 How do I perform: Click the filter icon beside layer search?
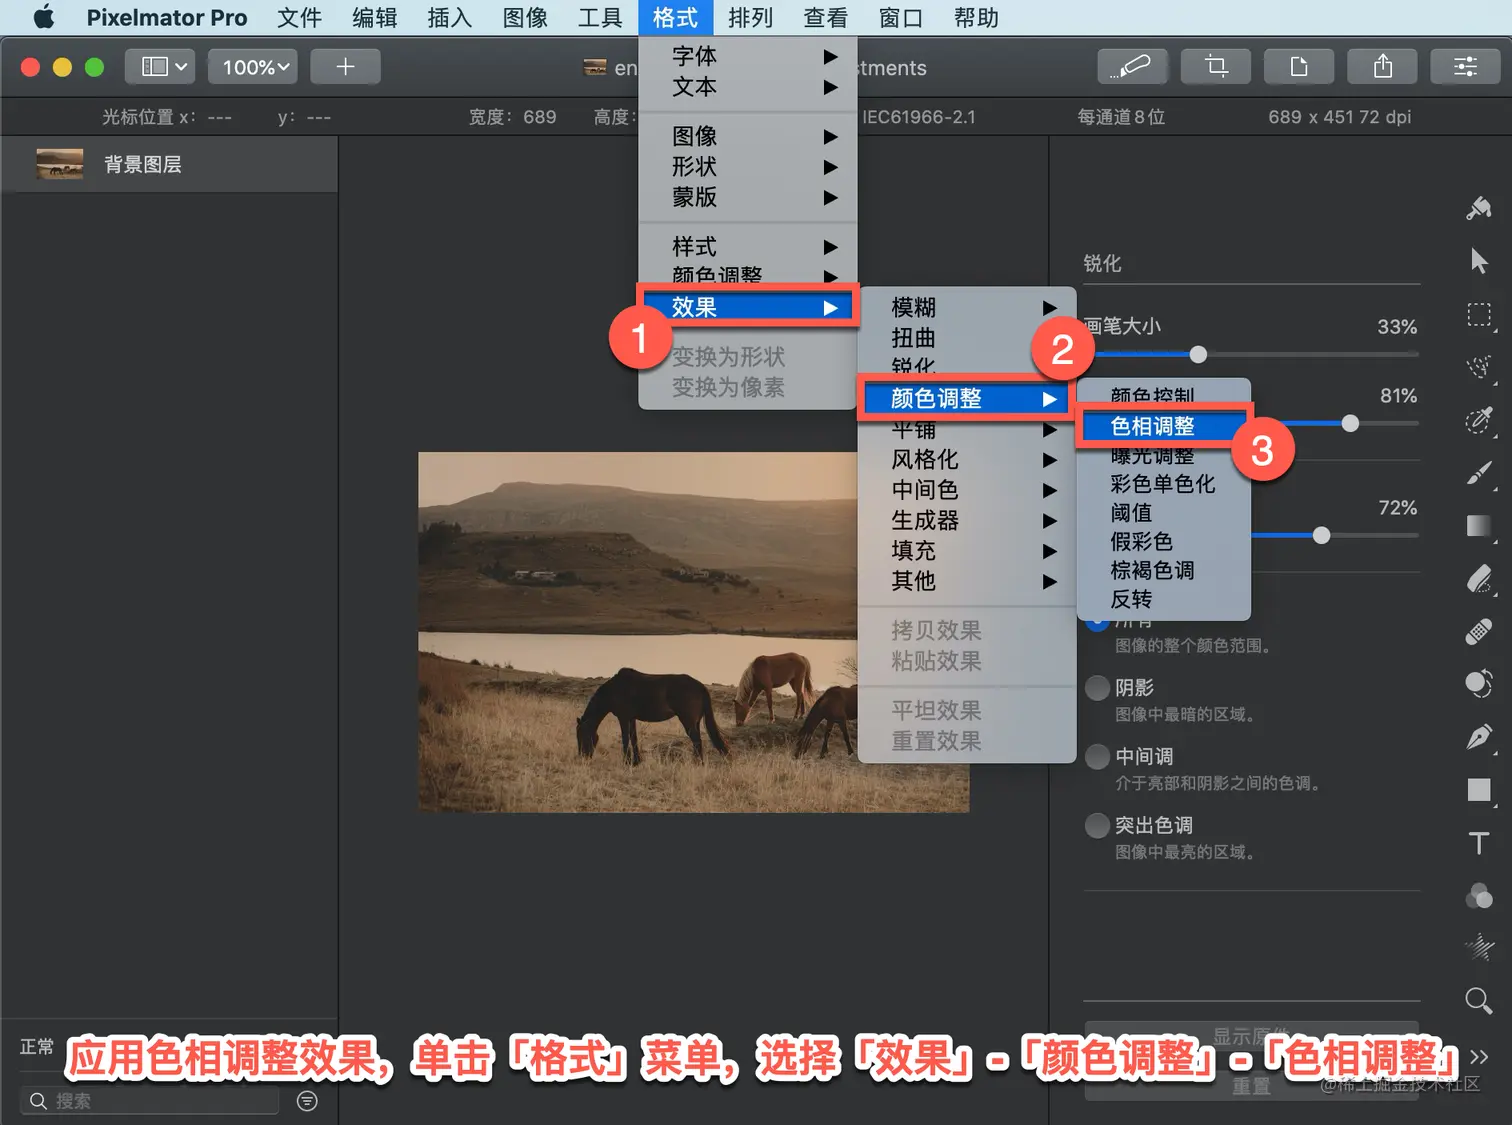pos(307,1101)
